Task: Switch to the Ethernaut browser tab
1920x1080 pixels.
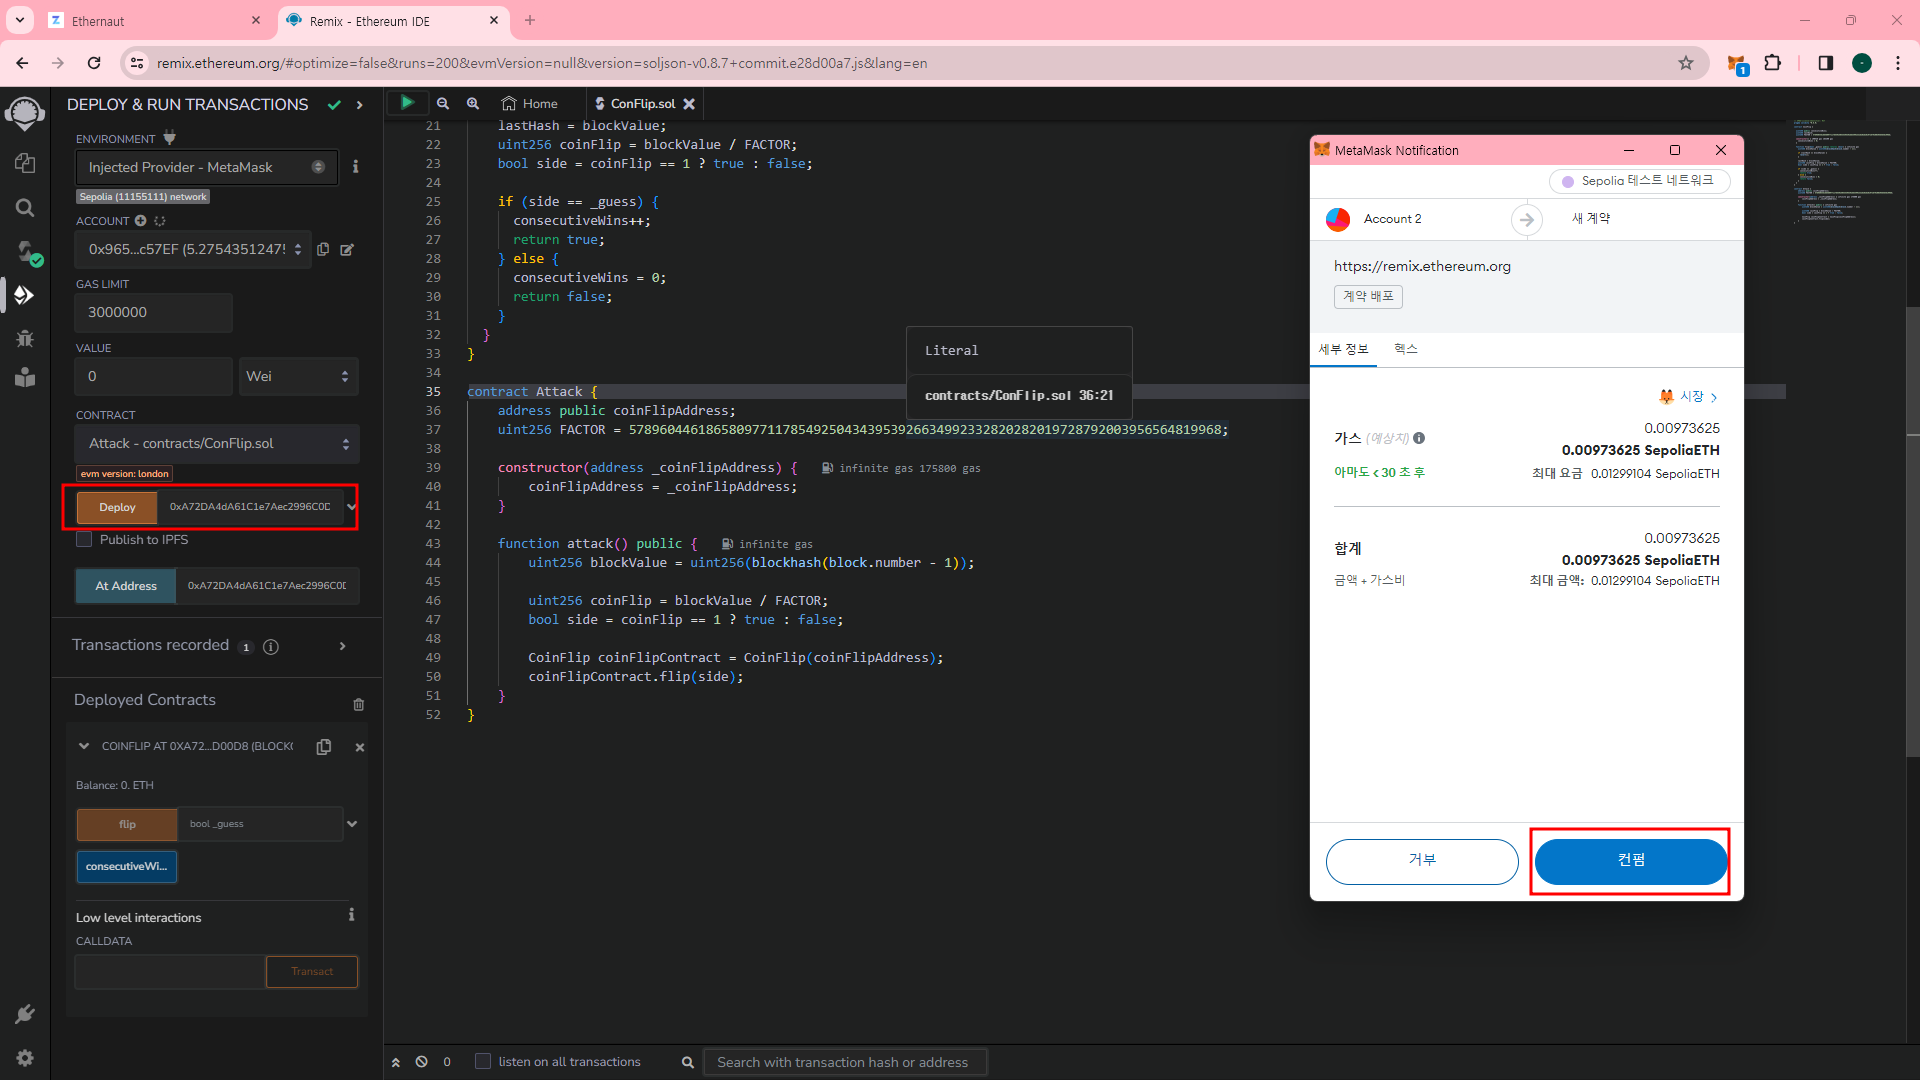Action: 154,20
